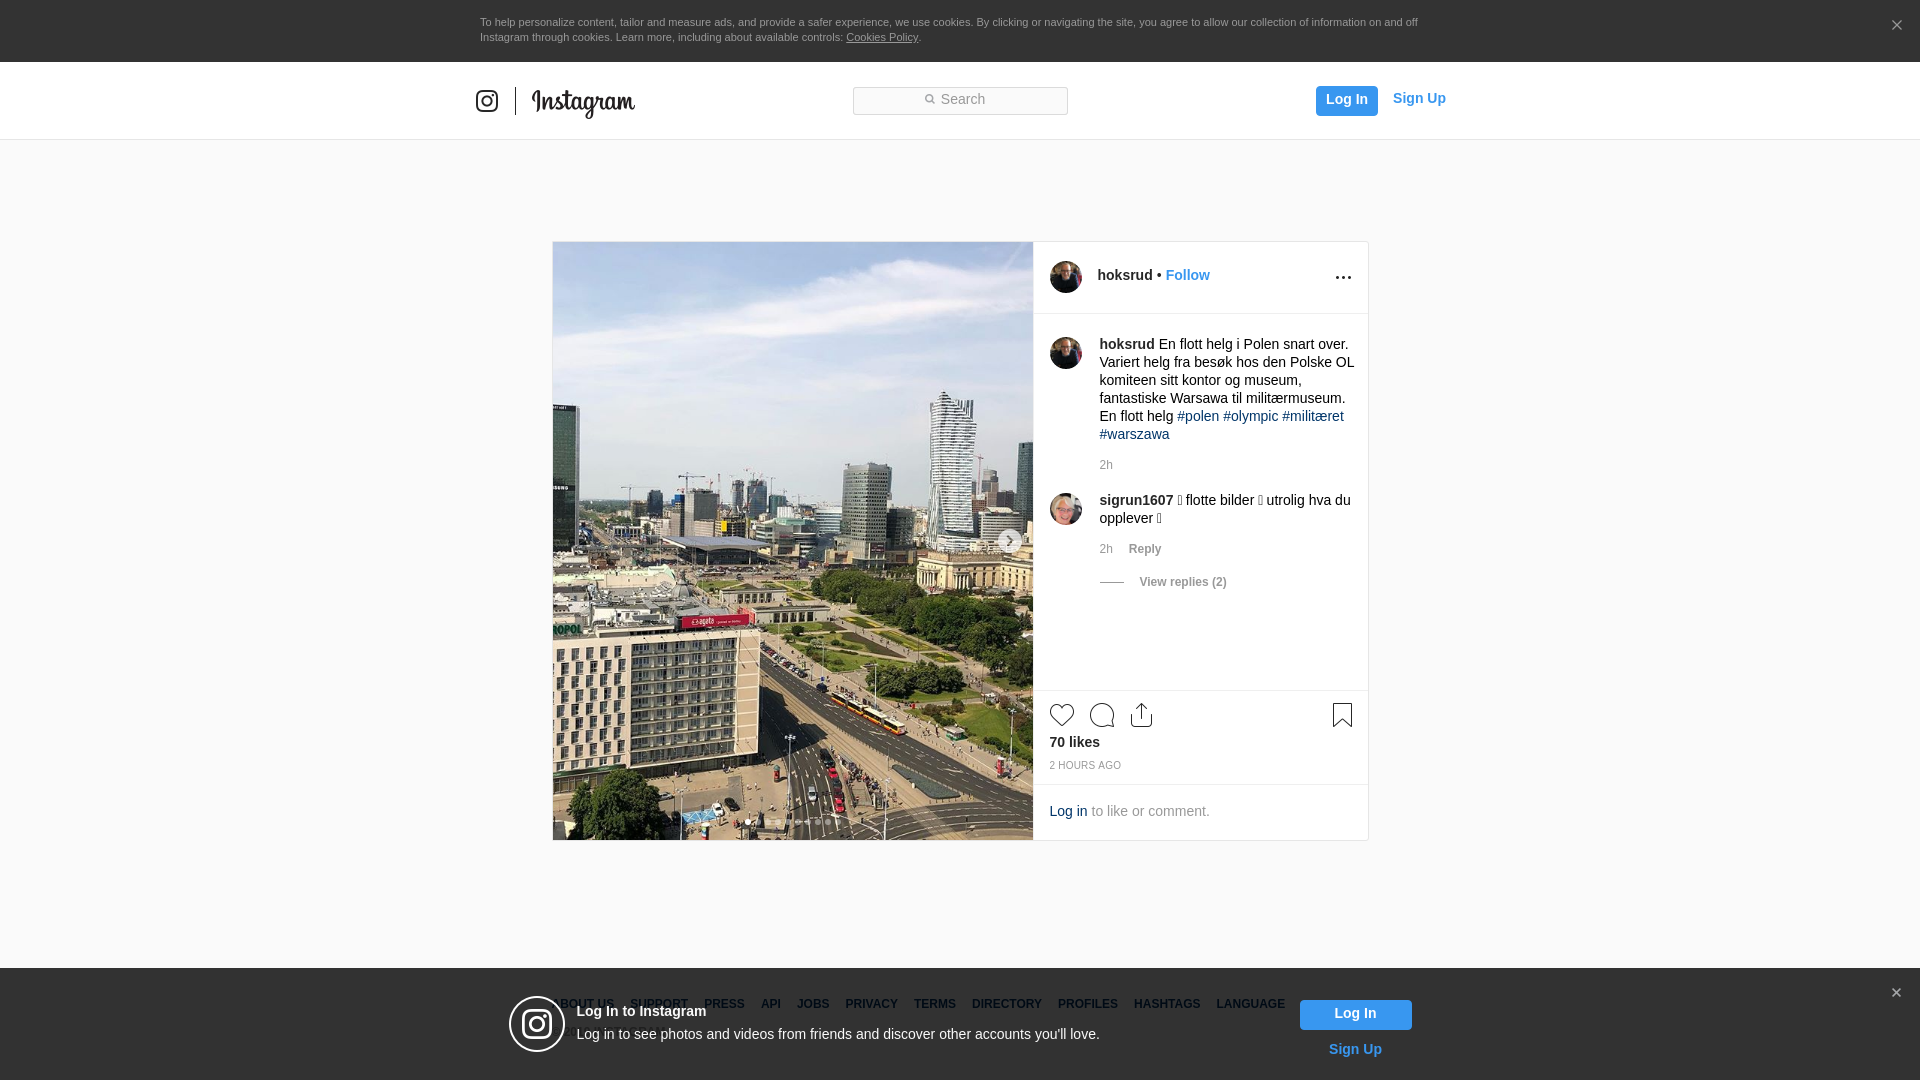Open the three-dot post options menu

[1343, 277]
